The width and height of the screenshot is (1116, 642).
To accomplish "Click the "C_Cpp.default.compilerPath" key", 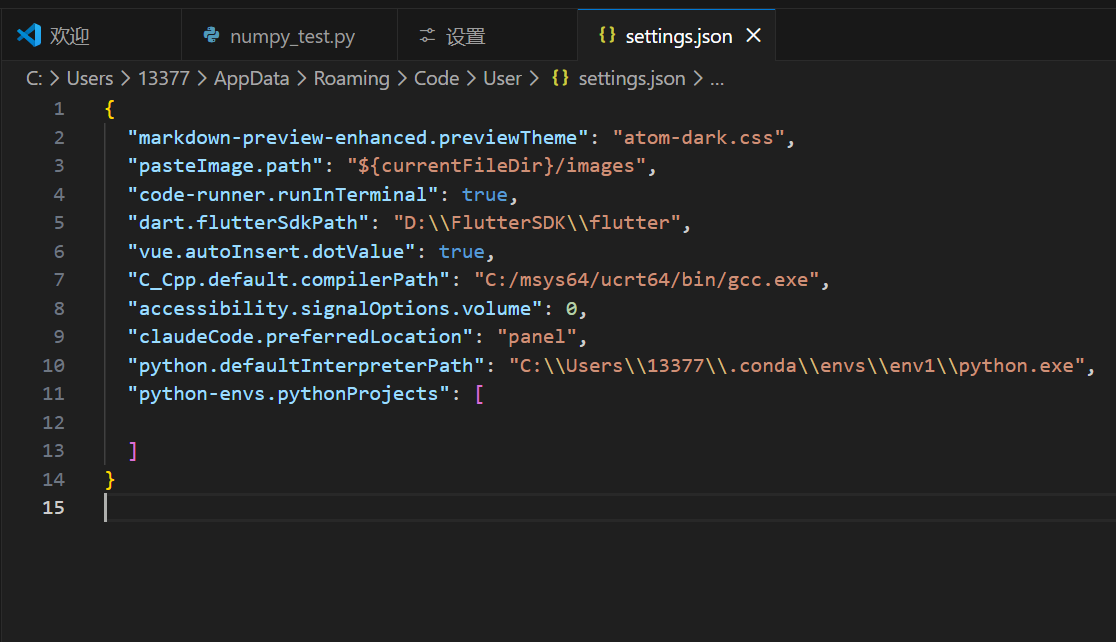I will click(288, 280).
